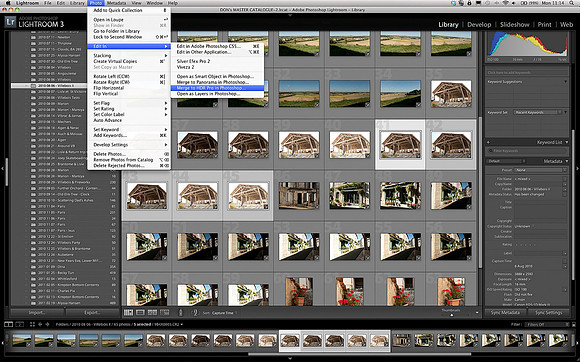580x362 pixels.
Task: Switch to the Develop module
Action: [479, 25]
